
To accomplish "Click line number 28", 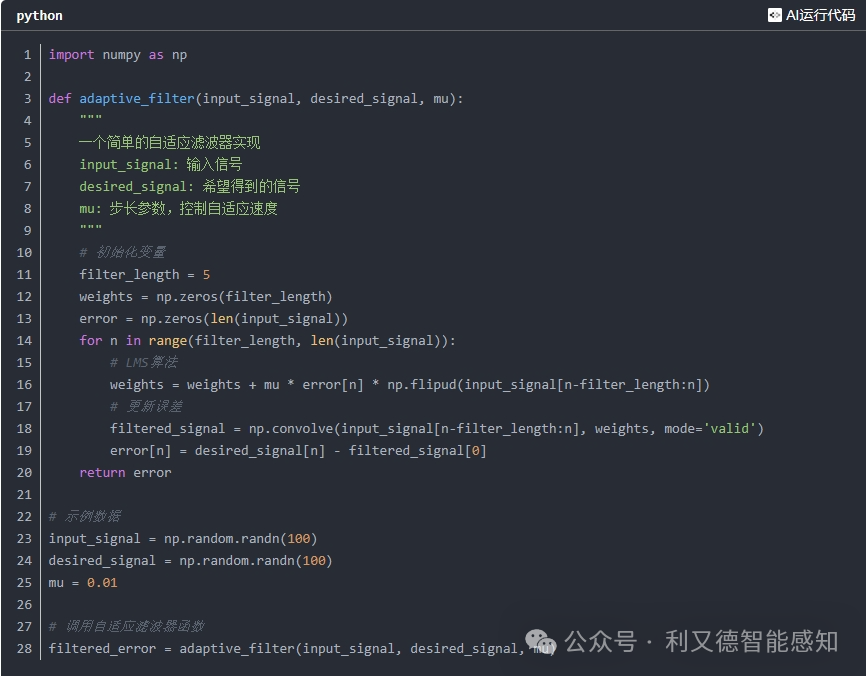I will (24, 648).
